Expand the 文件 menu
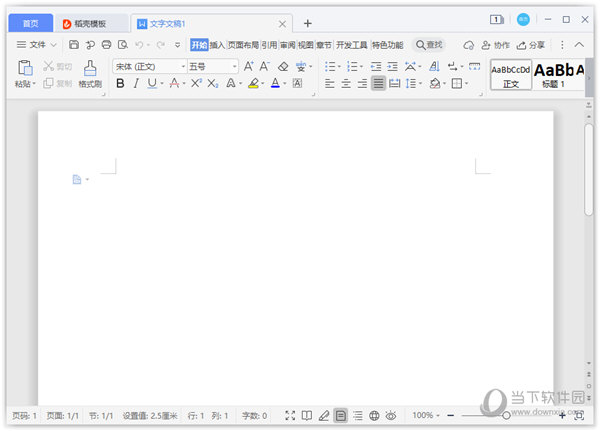 click(x=36, y=45)
